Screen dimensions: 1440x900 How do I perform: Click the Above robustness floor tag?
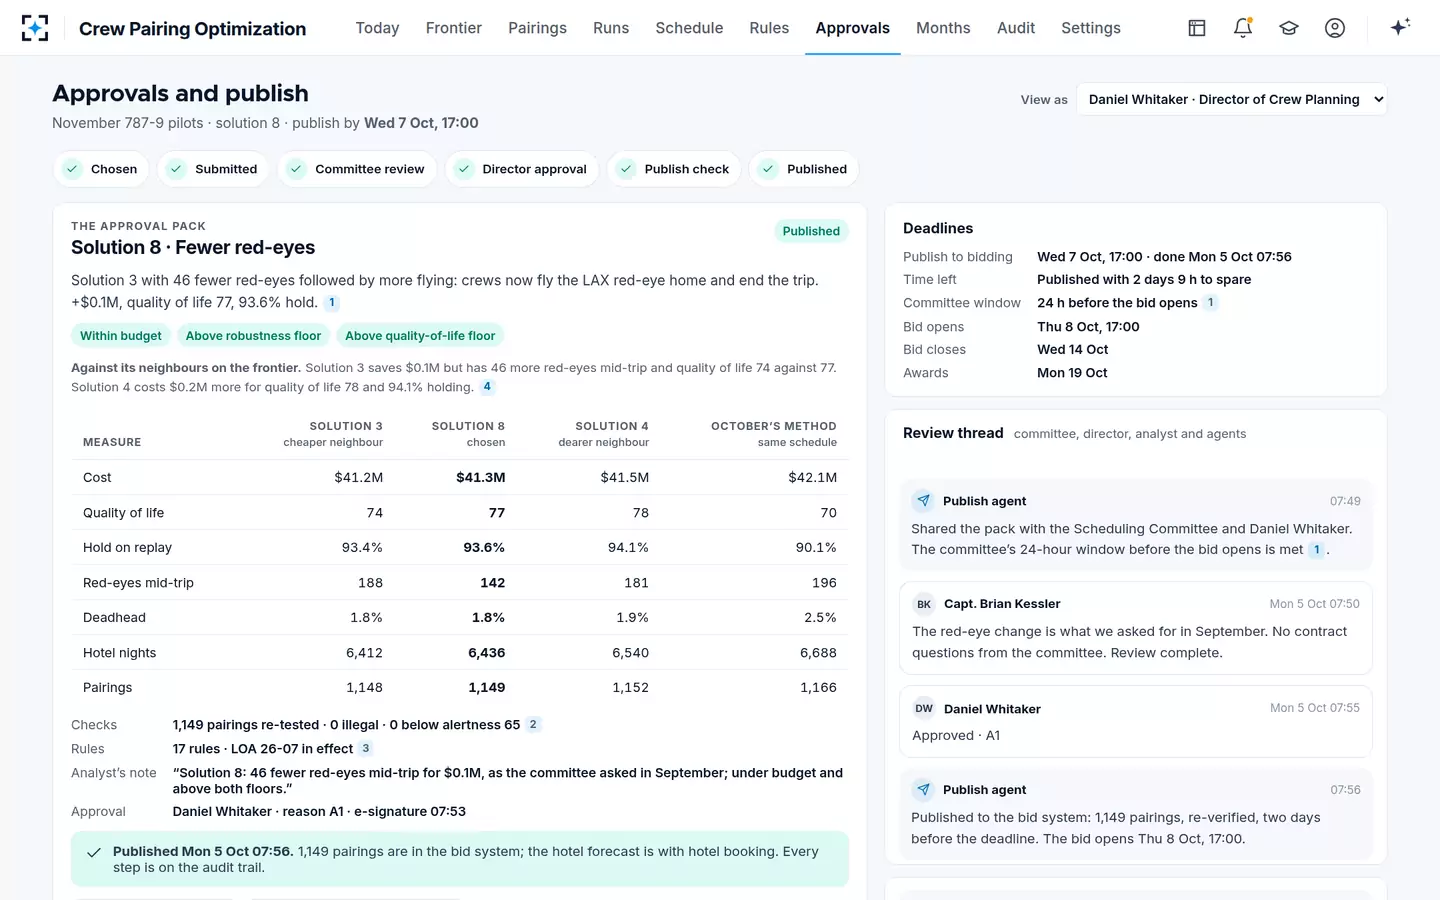[x=253, y=336]
